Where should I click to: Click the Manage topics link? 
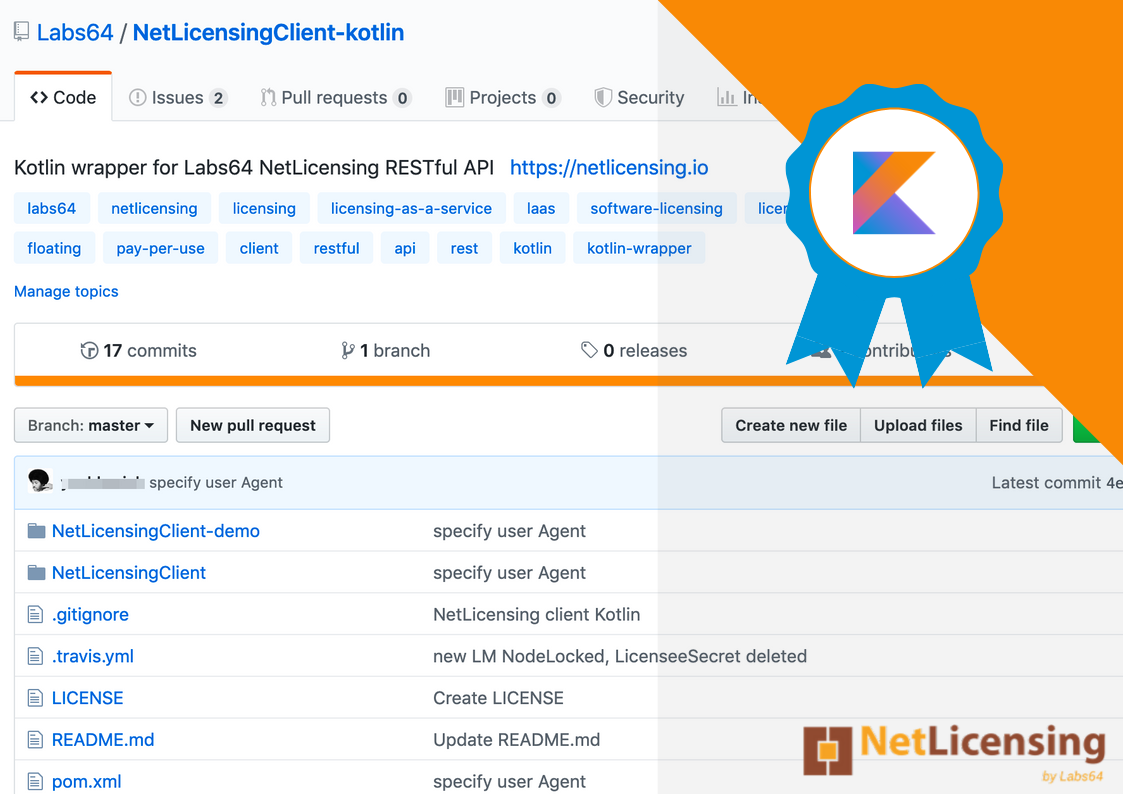pyautogui.click(x=67, y=291)
